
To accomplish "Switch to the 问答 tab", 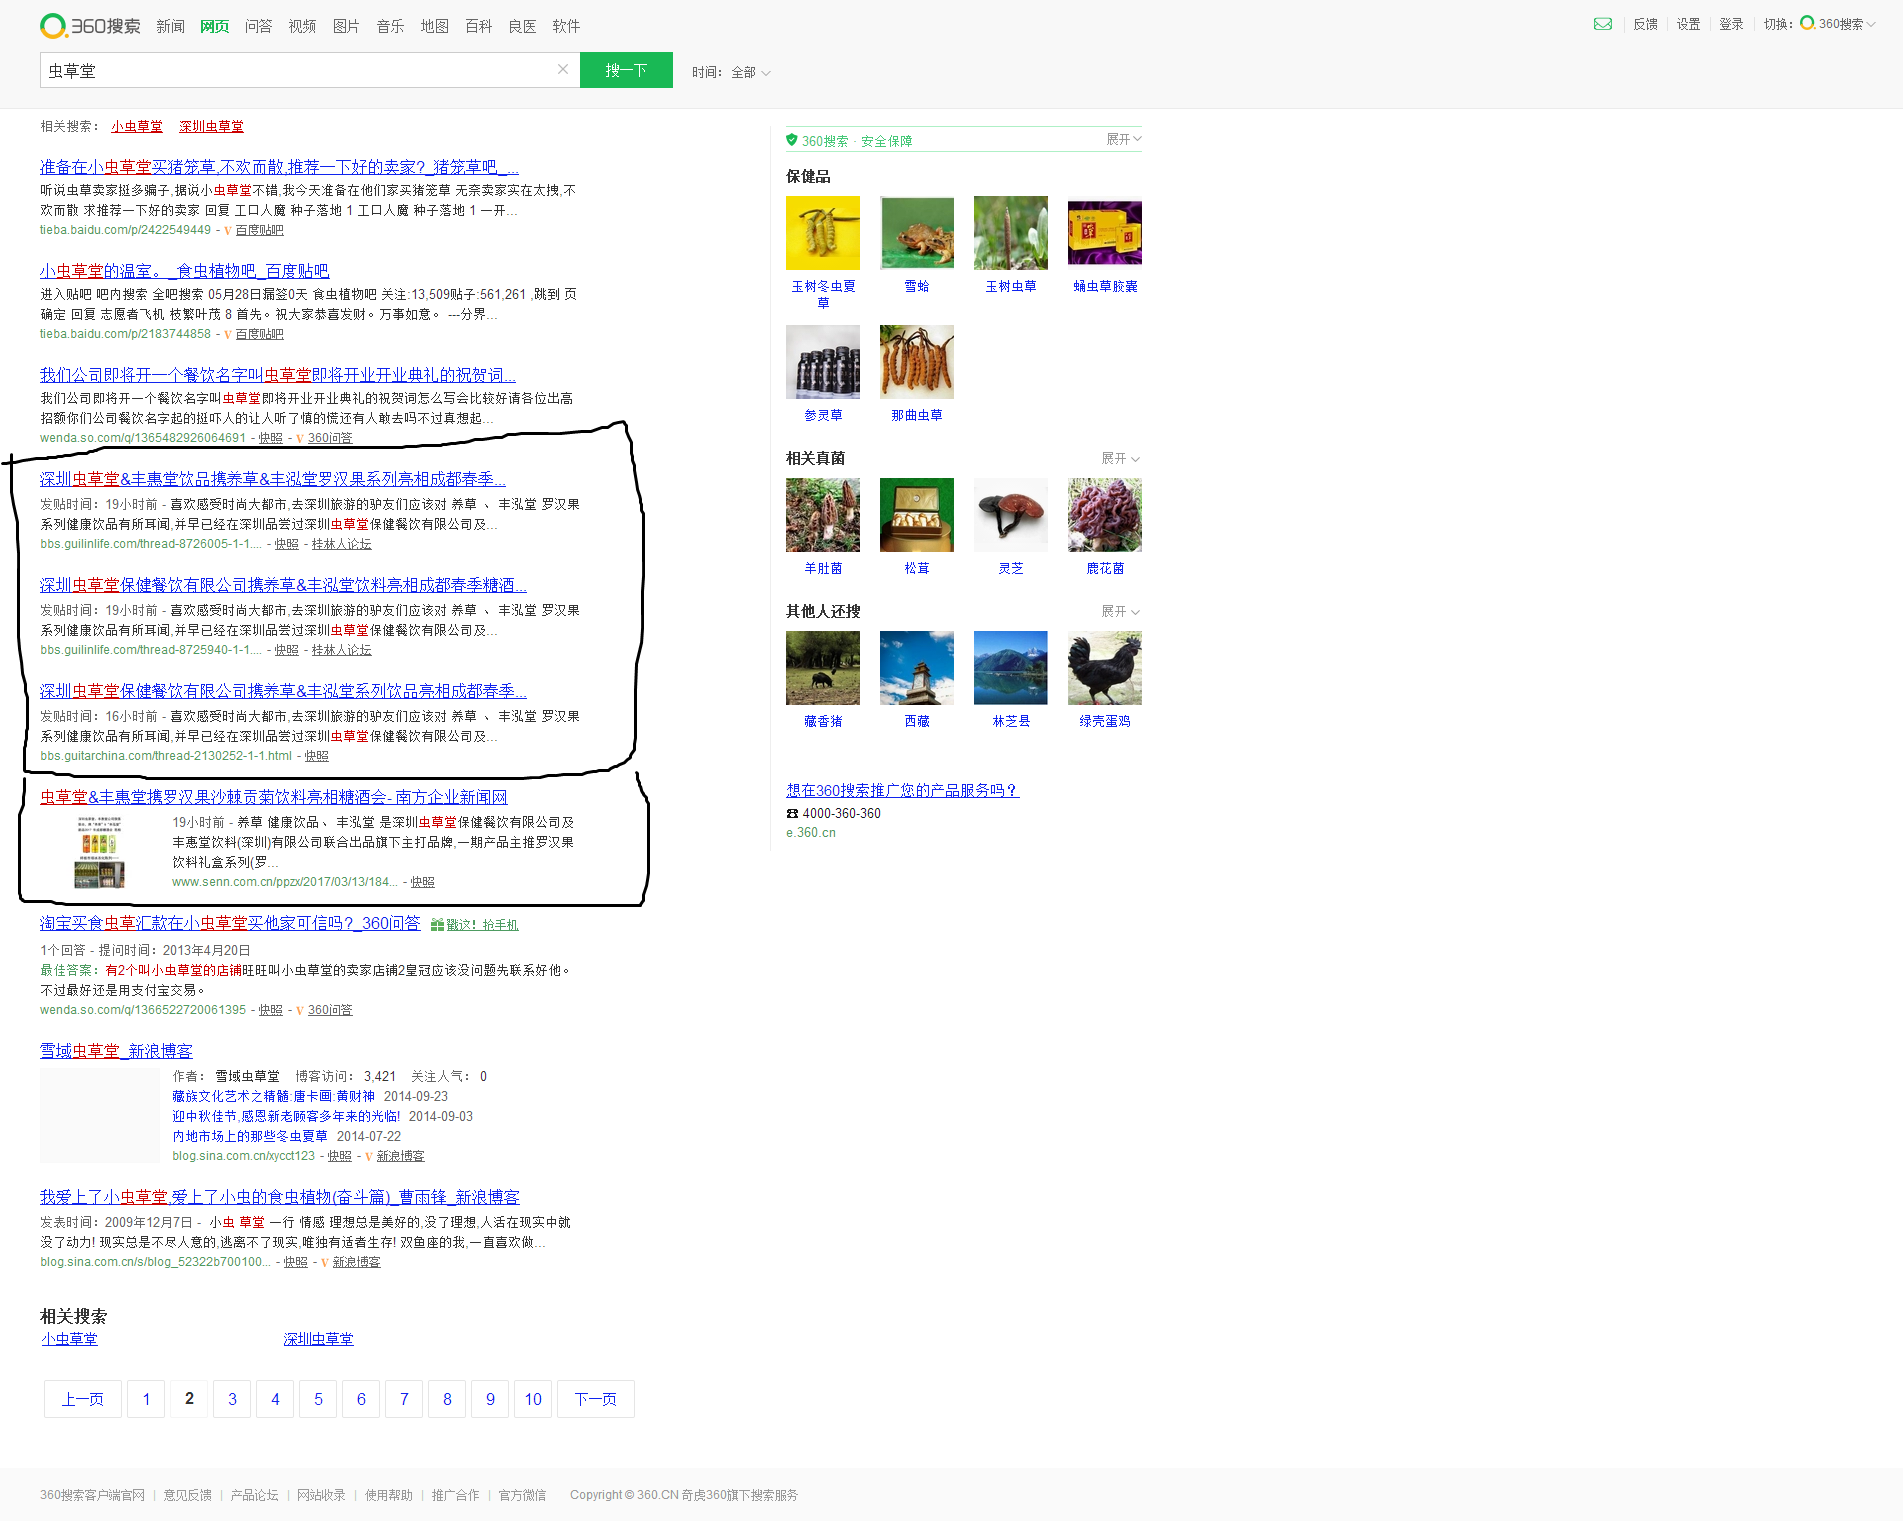I will tap(258, 26).
